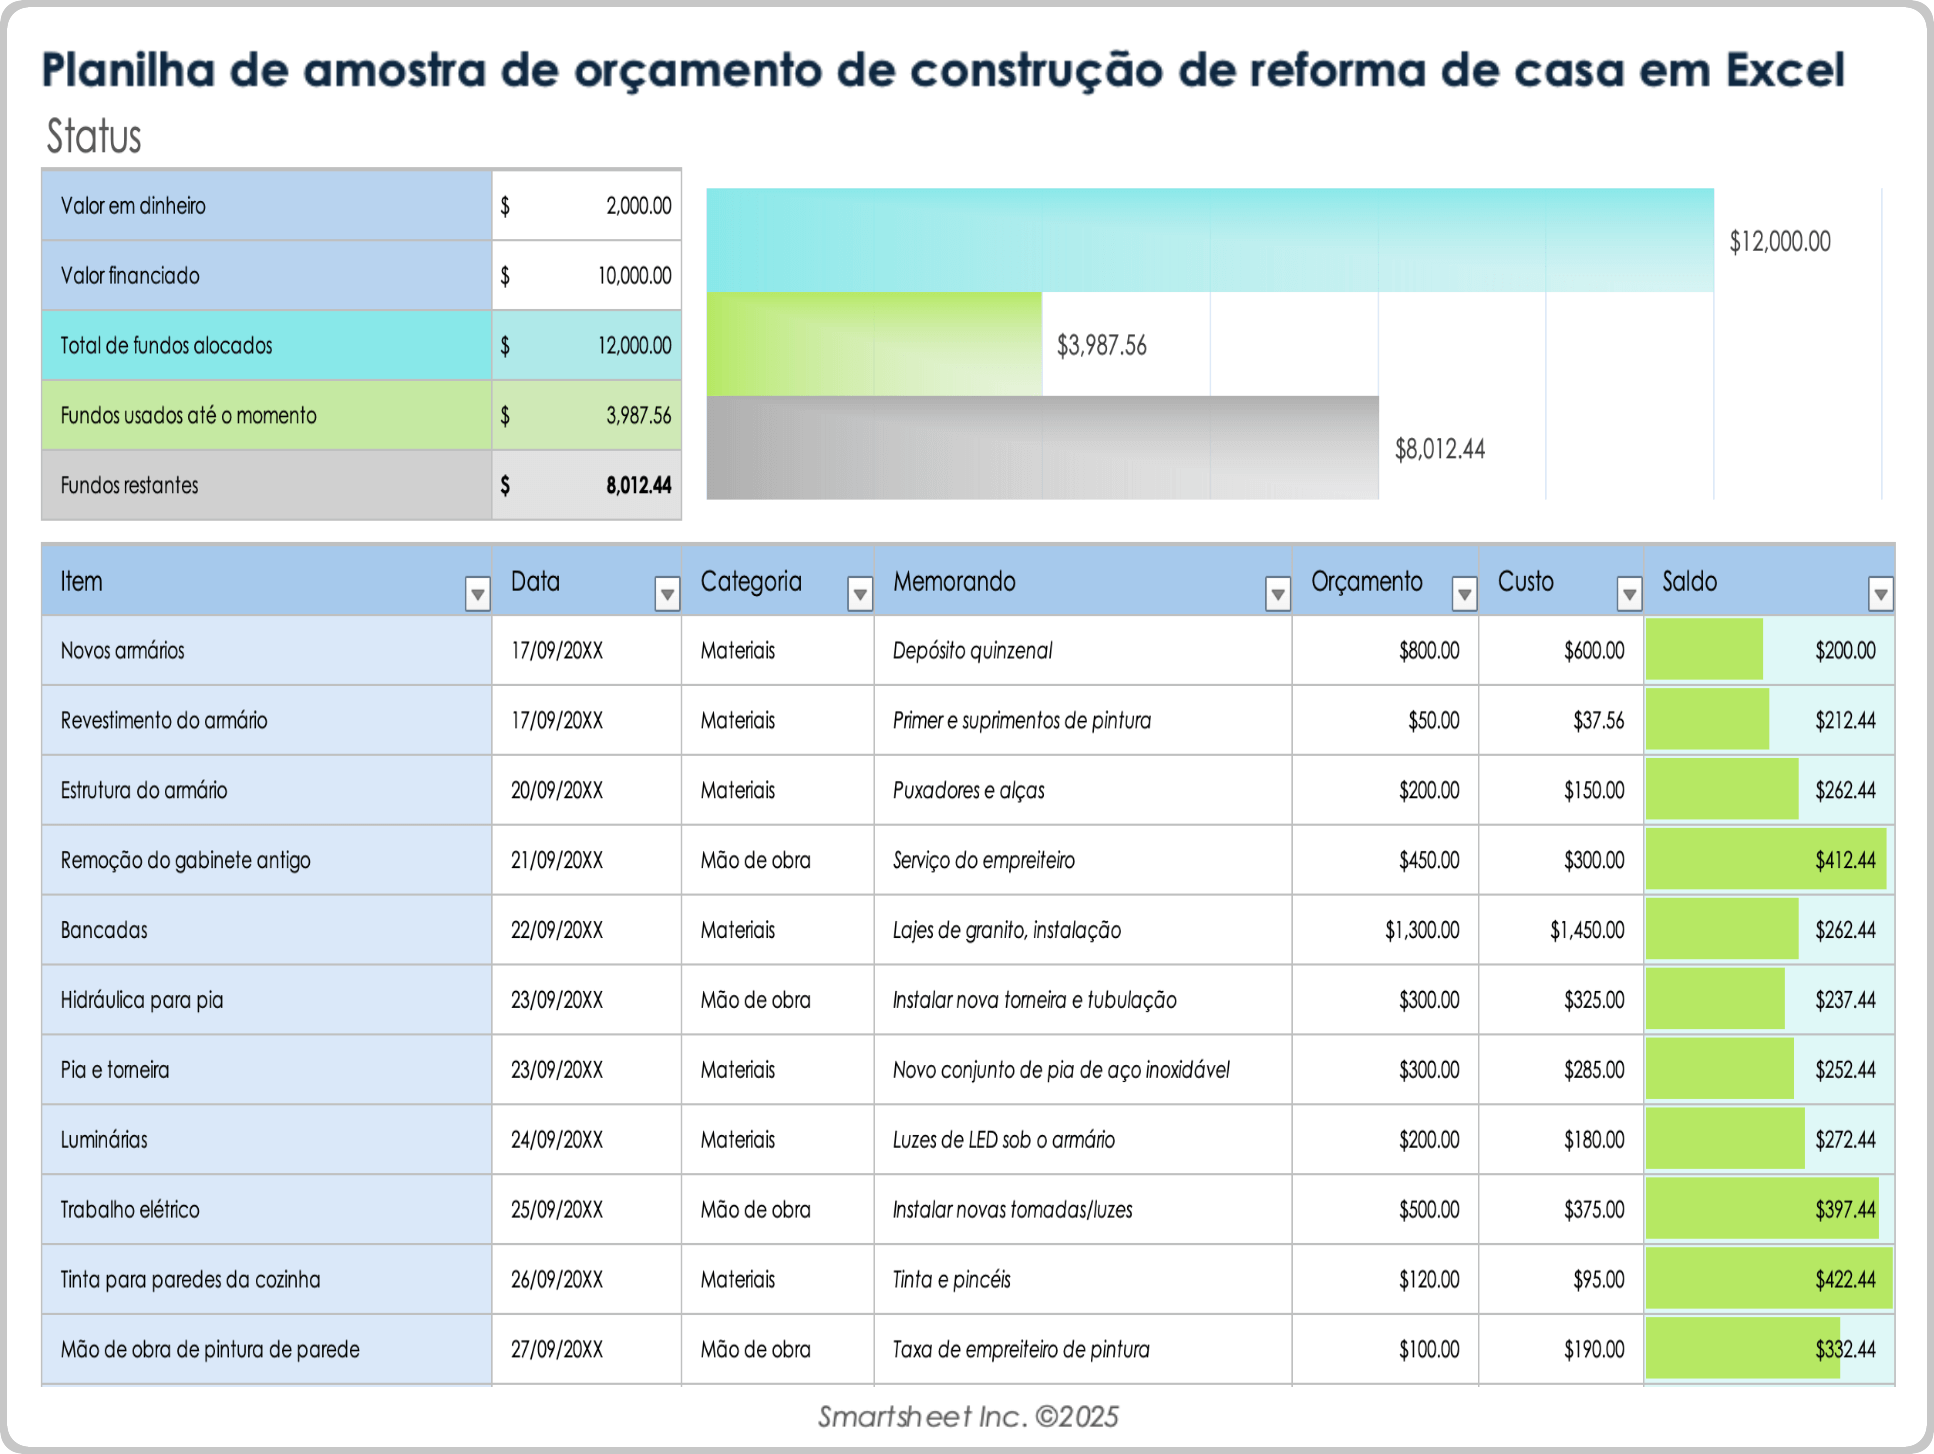
Task: Click the budget value $1,300.00
Action: tap(1421, 931)
